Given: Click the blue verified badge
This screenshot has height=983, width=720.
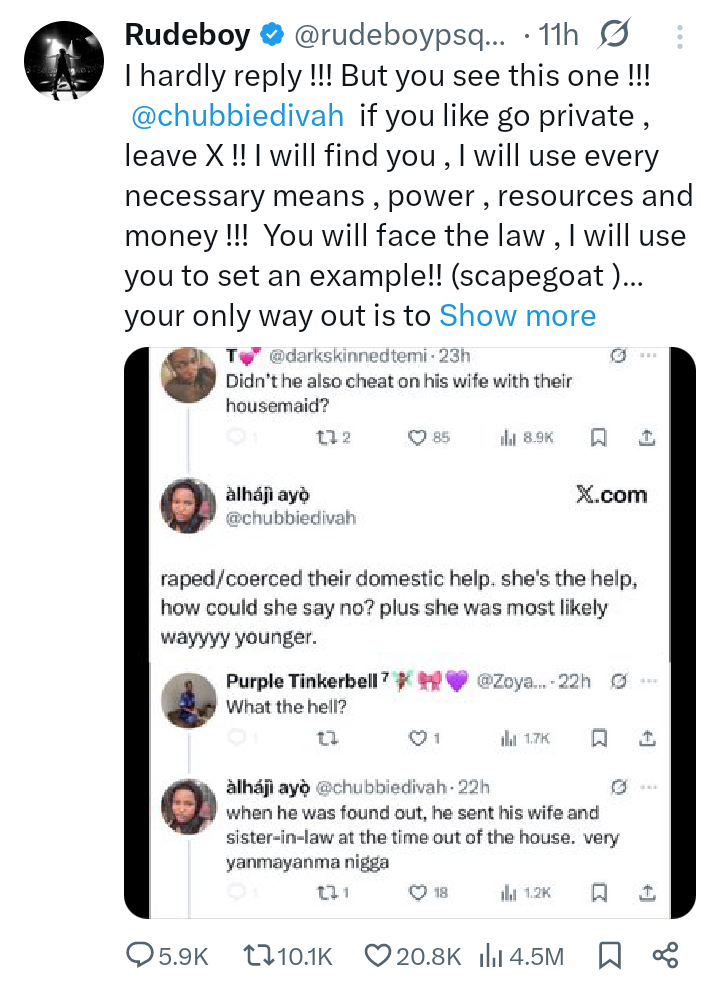Looking at the screenshot, I should pos(271,36).
